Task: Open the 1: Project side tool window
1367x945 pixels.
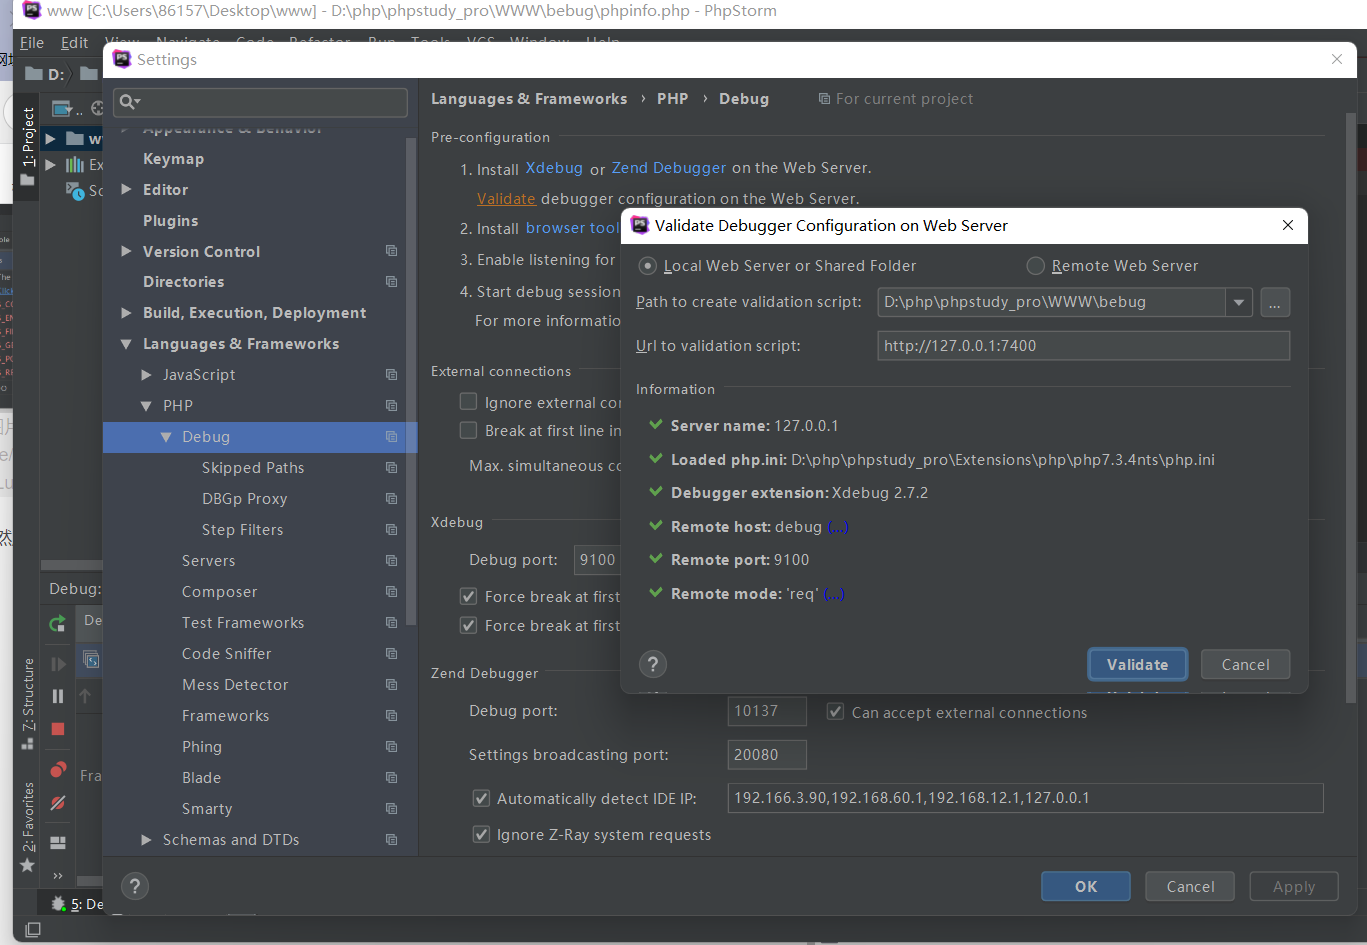Action: point(28,146)
